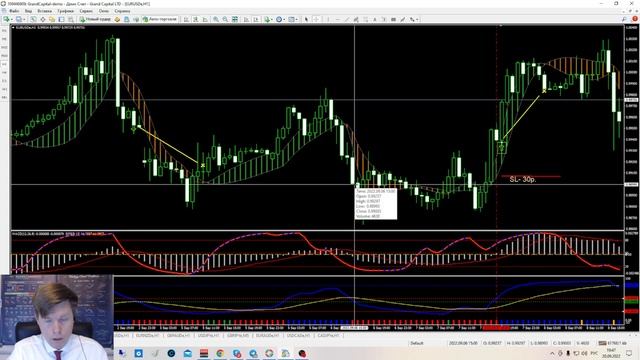Select the SL- 30p. text label on chart
This screenshot has width=640, height=360.
click(522, 180)
